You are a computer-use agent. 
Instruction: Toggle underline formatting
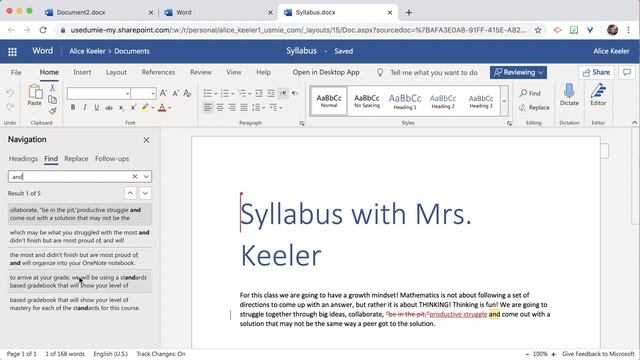pyautogui.click(x=96, y=107)
